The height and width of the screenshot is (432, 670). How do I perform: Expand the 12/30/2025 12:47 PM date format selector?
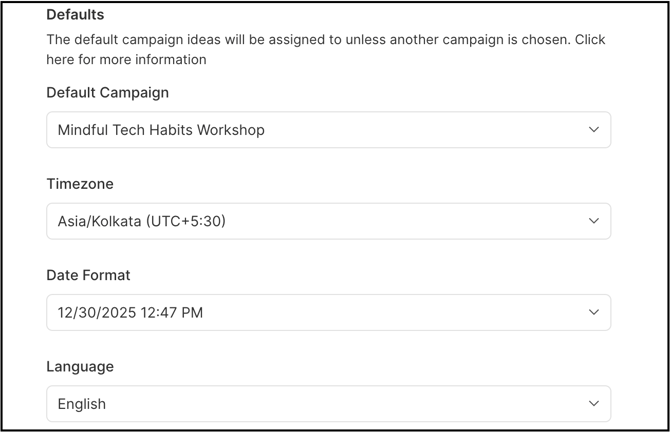[130, 312]
